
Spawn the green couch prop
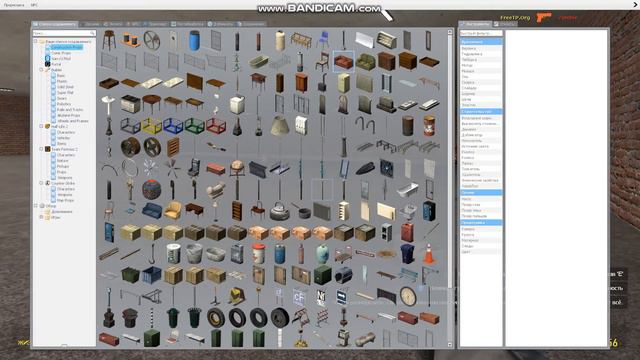pyautogui.click(x=365, y=62)
